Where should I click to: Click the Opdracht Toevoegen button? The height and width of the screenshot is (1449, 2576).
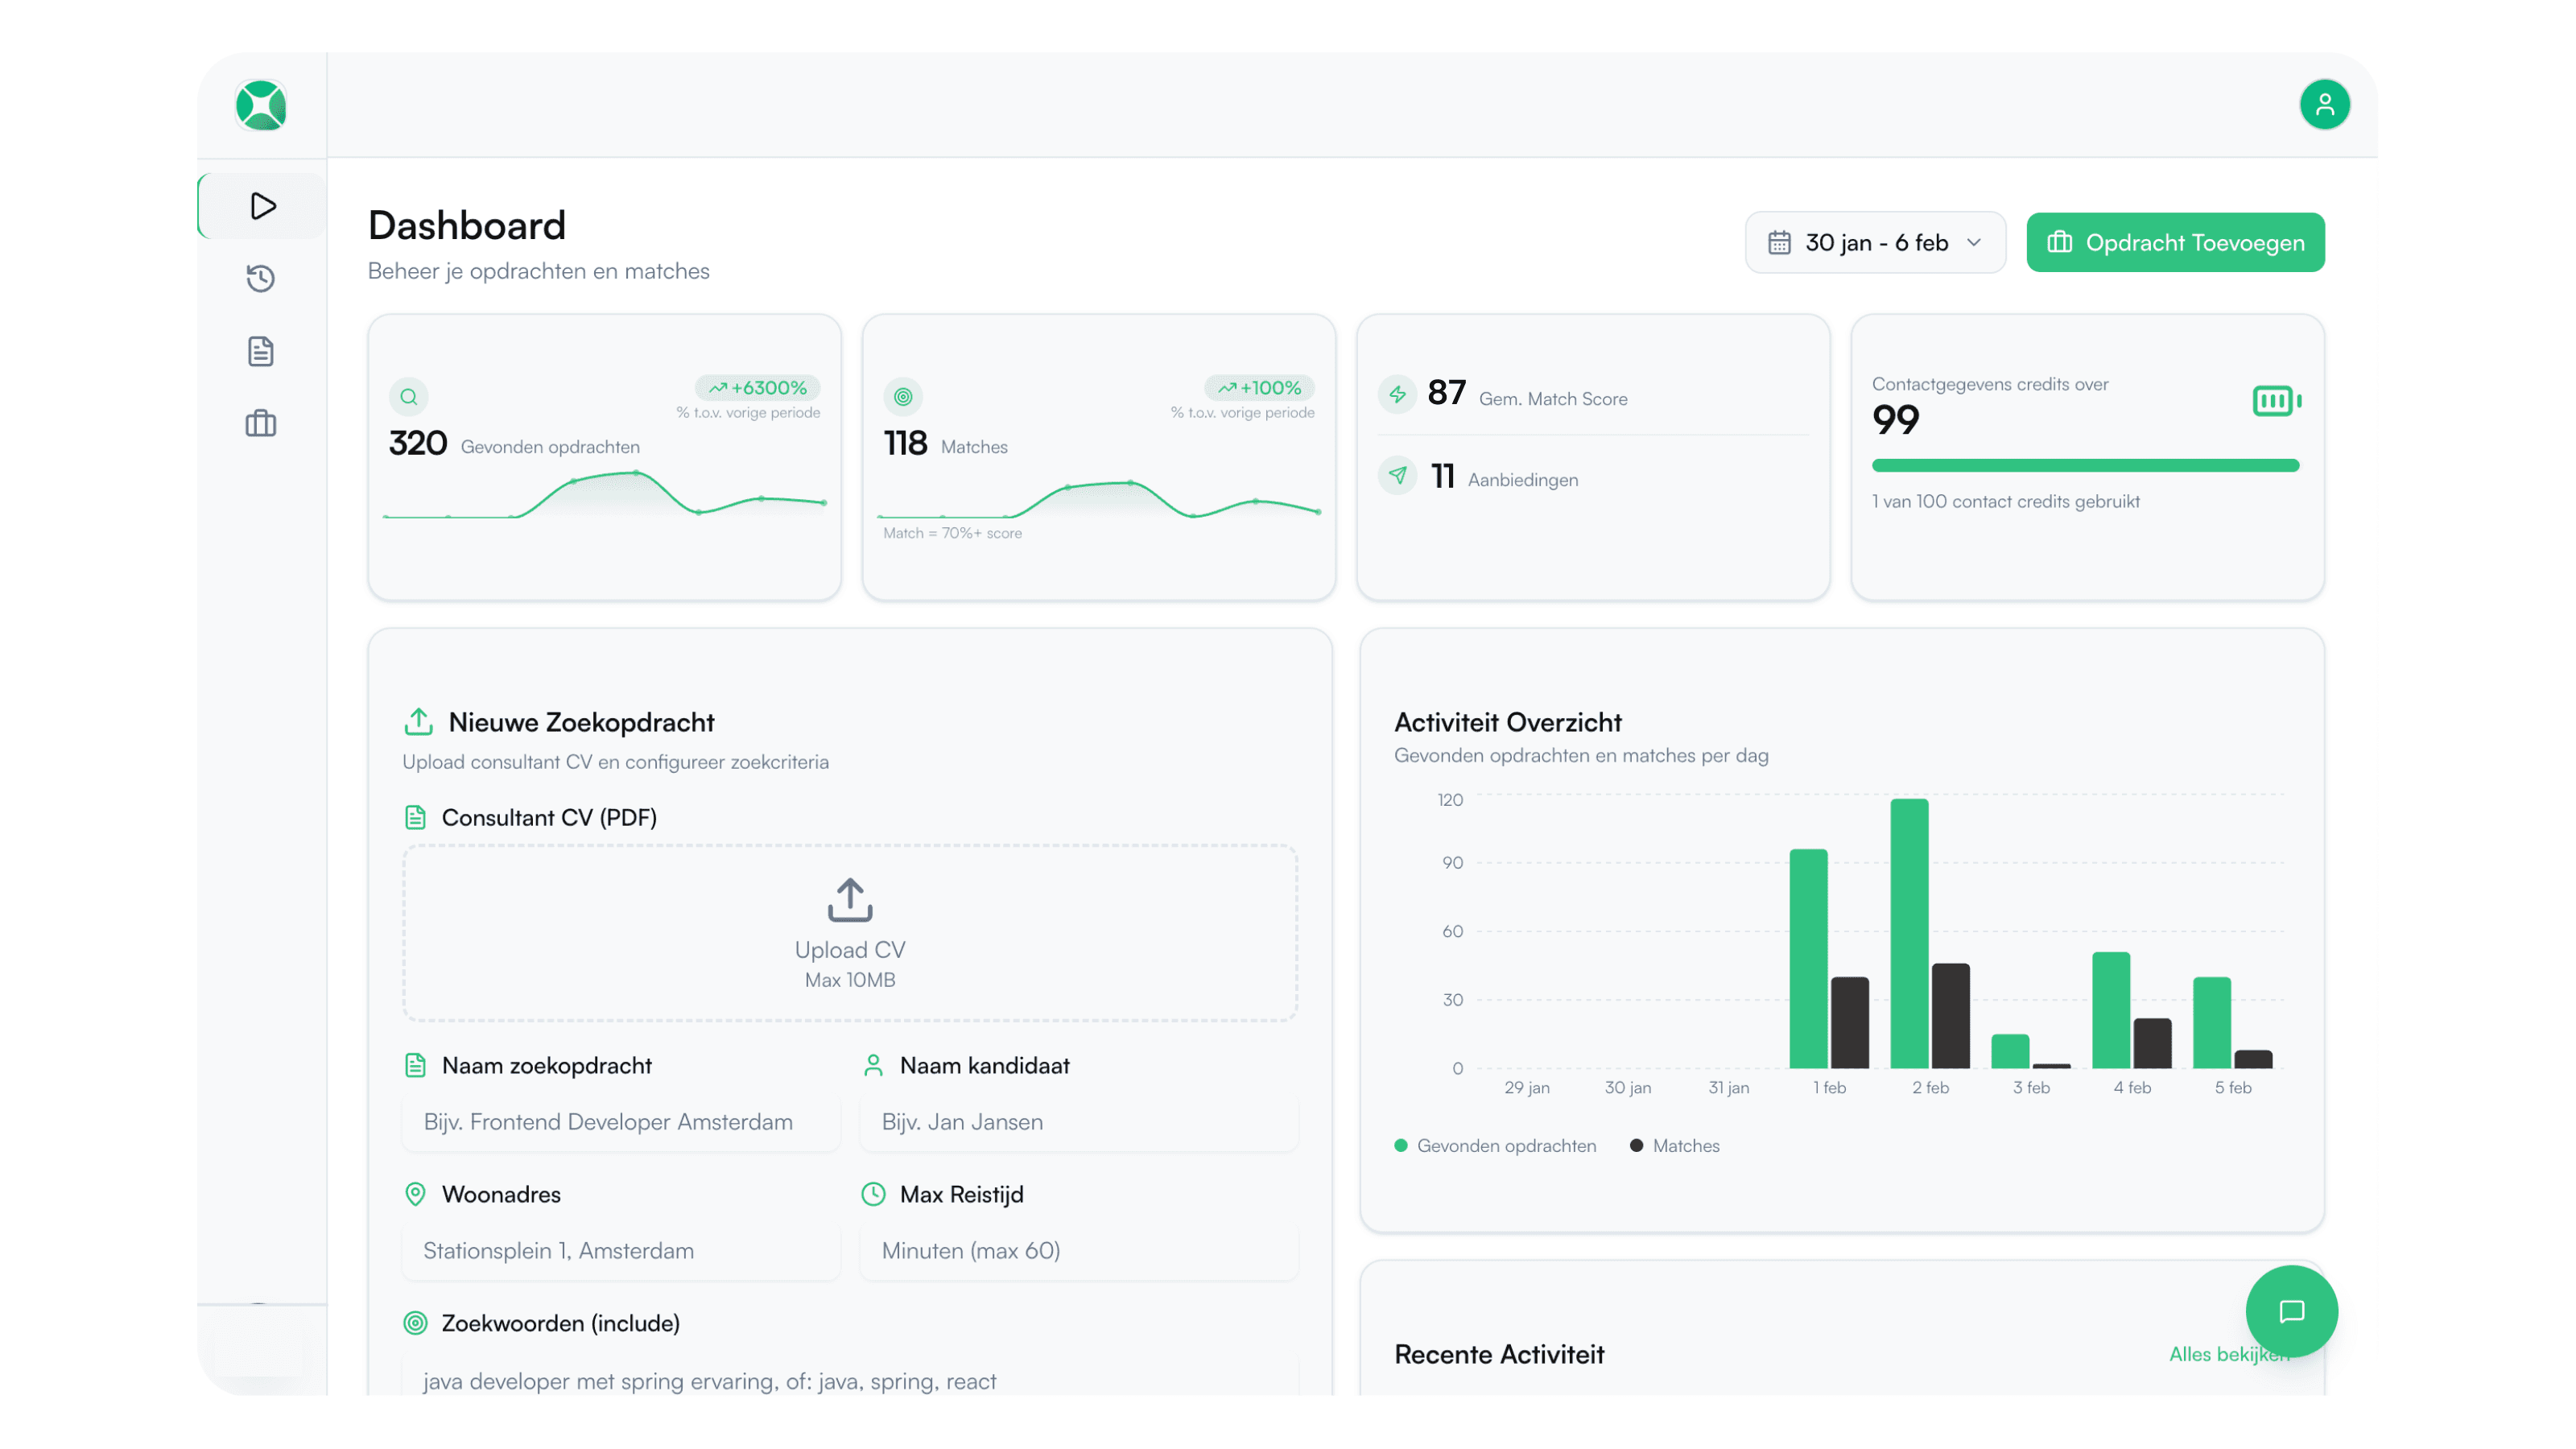point(2176,242)
